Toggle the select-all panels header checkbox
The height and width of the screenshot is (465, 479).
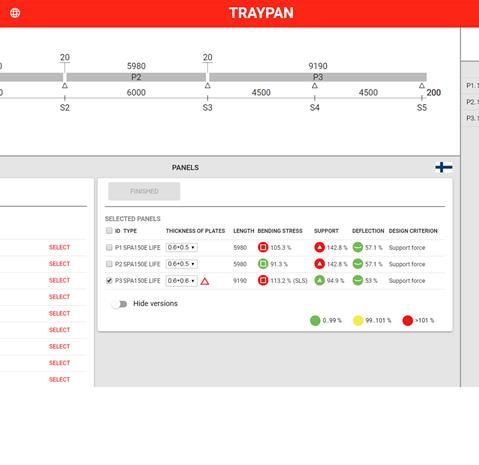click(109, 231)
